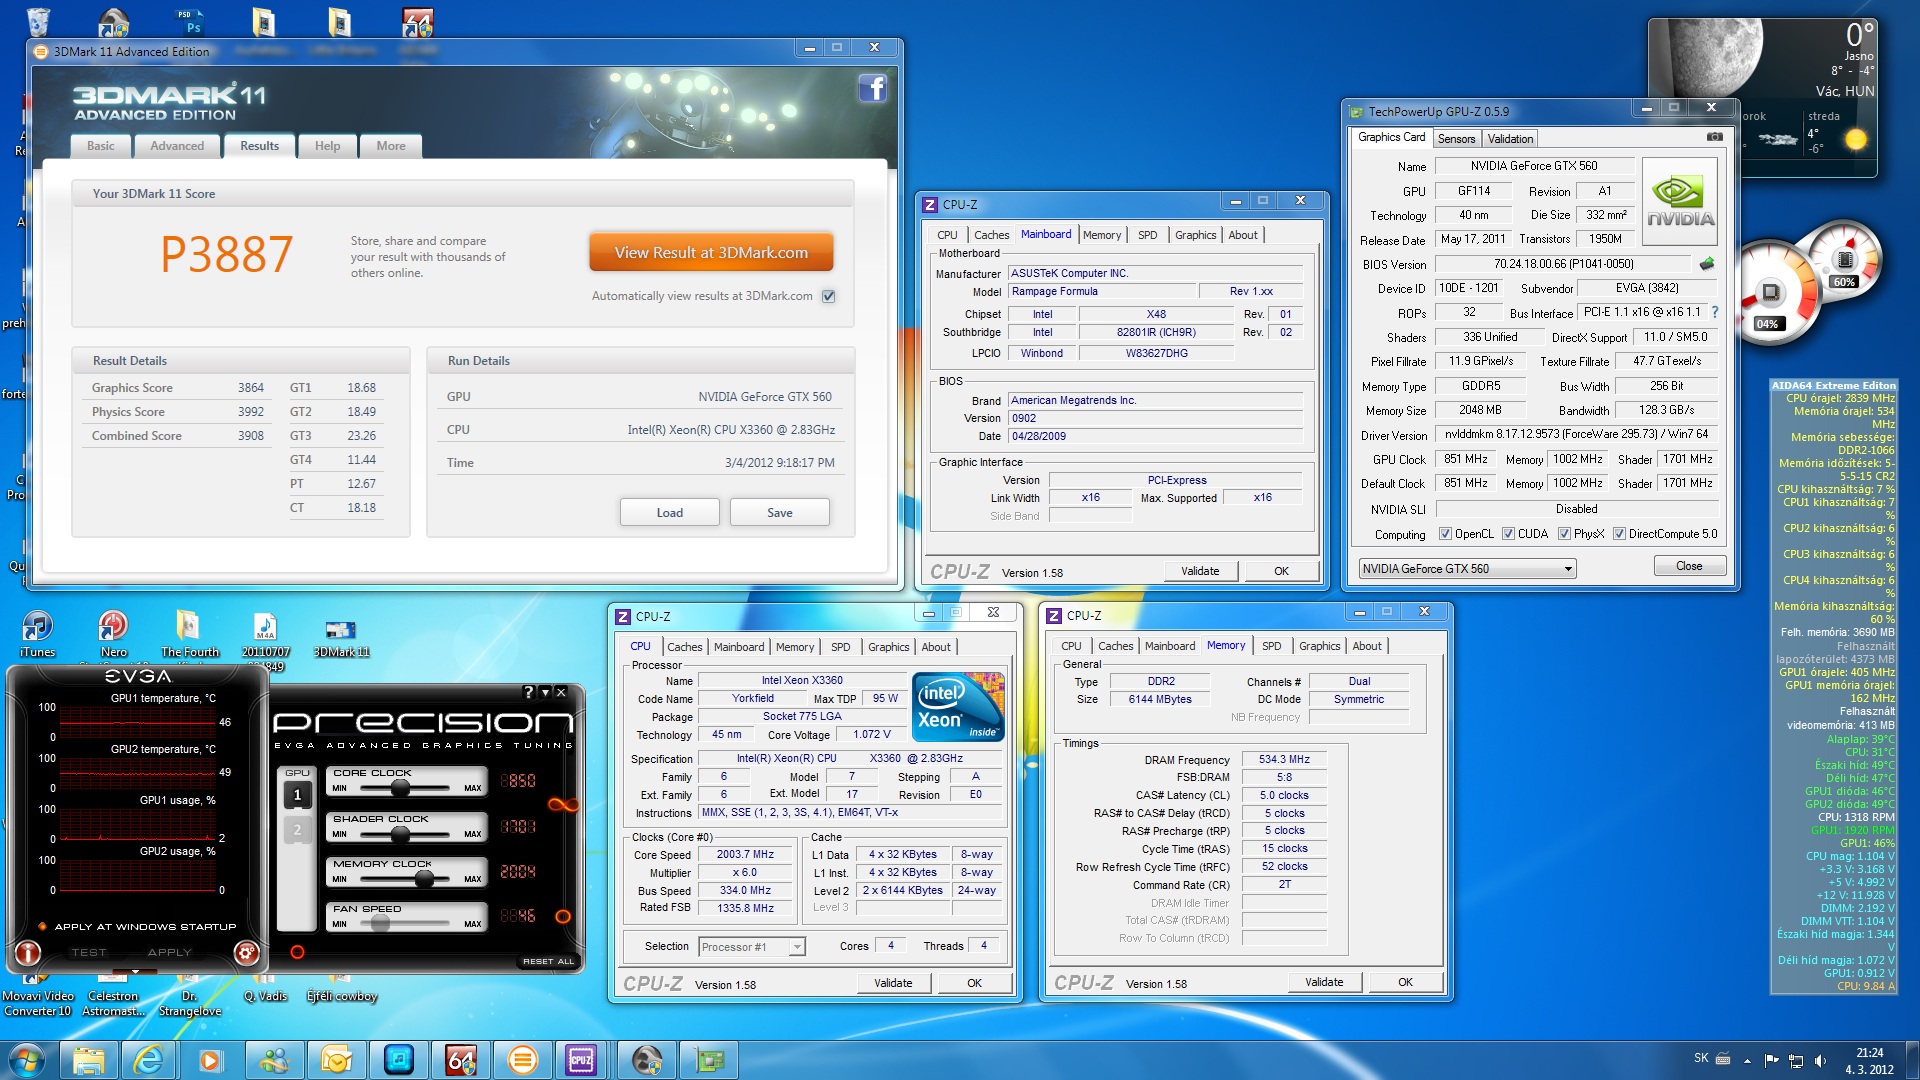Screen dimensions: 1920x1080
Task: Switch to the Sensors tab in GPU-Z
Action: click(x=1456, y=139)
